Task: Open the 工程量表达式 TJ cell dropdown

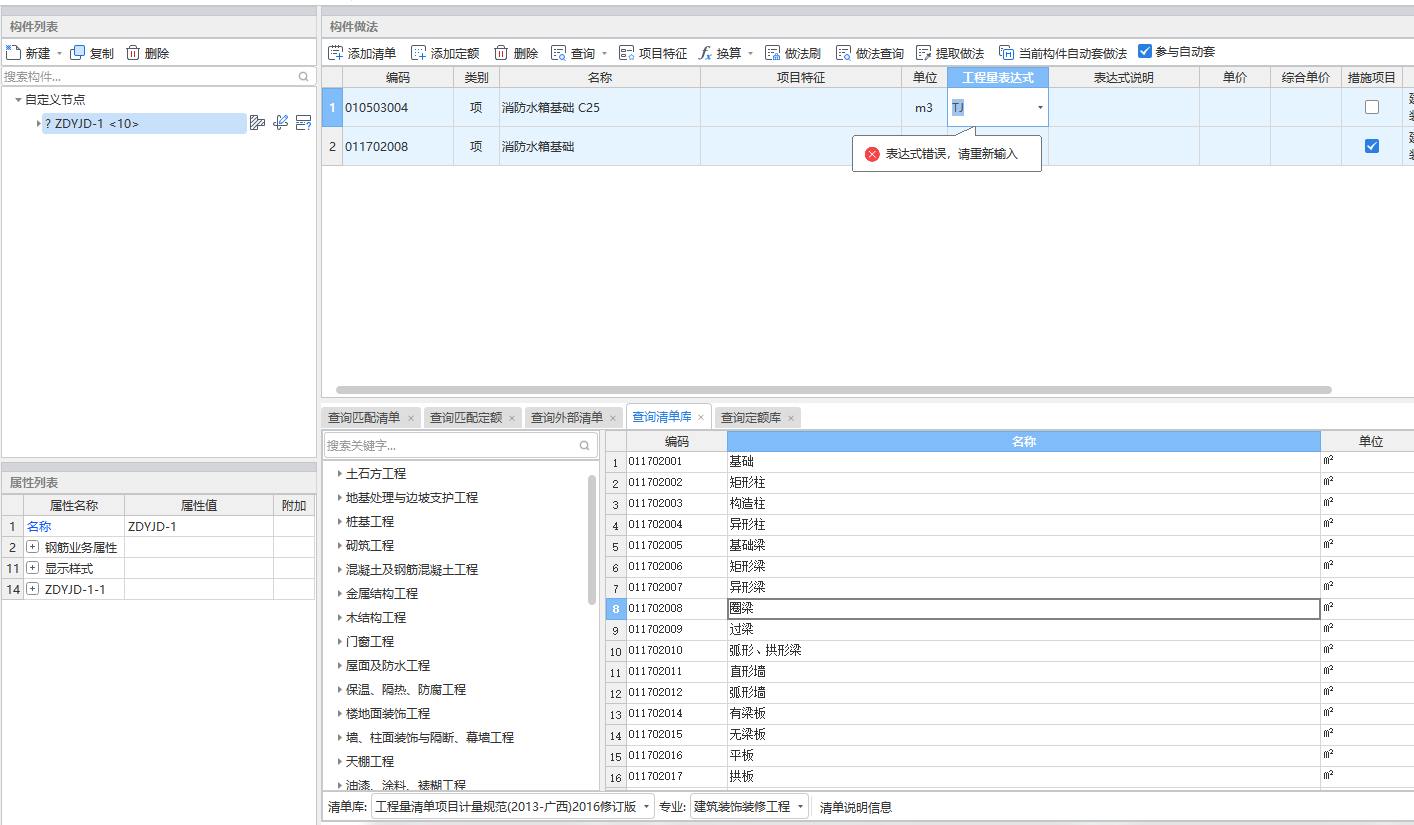Action: click(x=1040, y=107)
